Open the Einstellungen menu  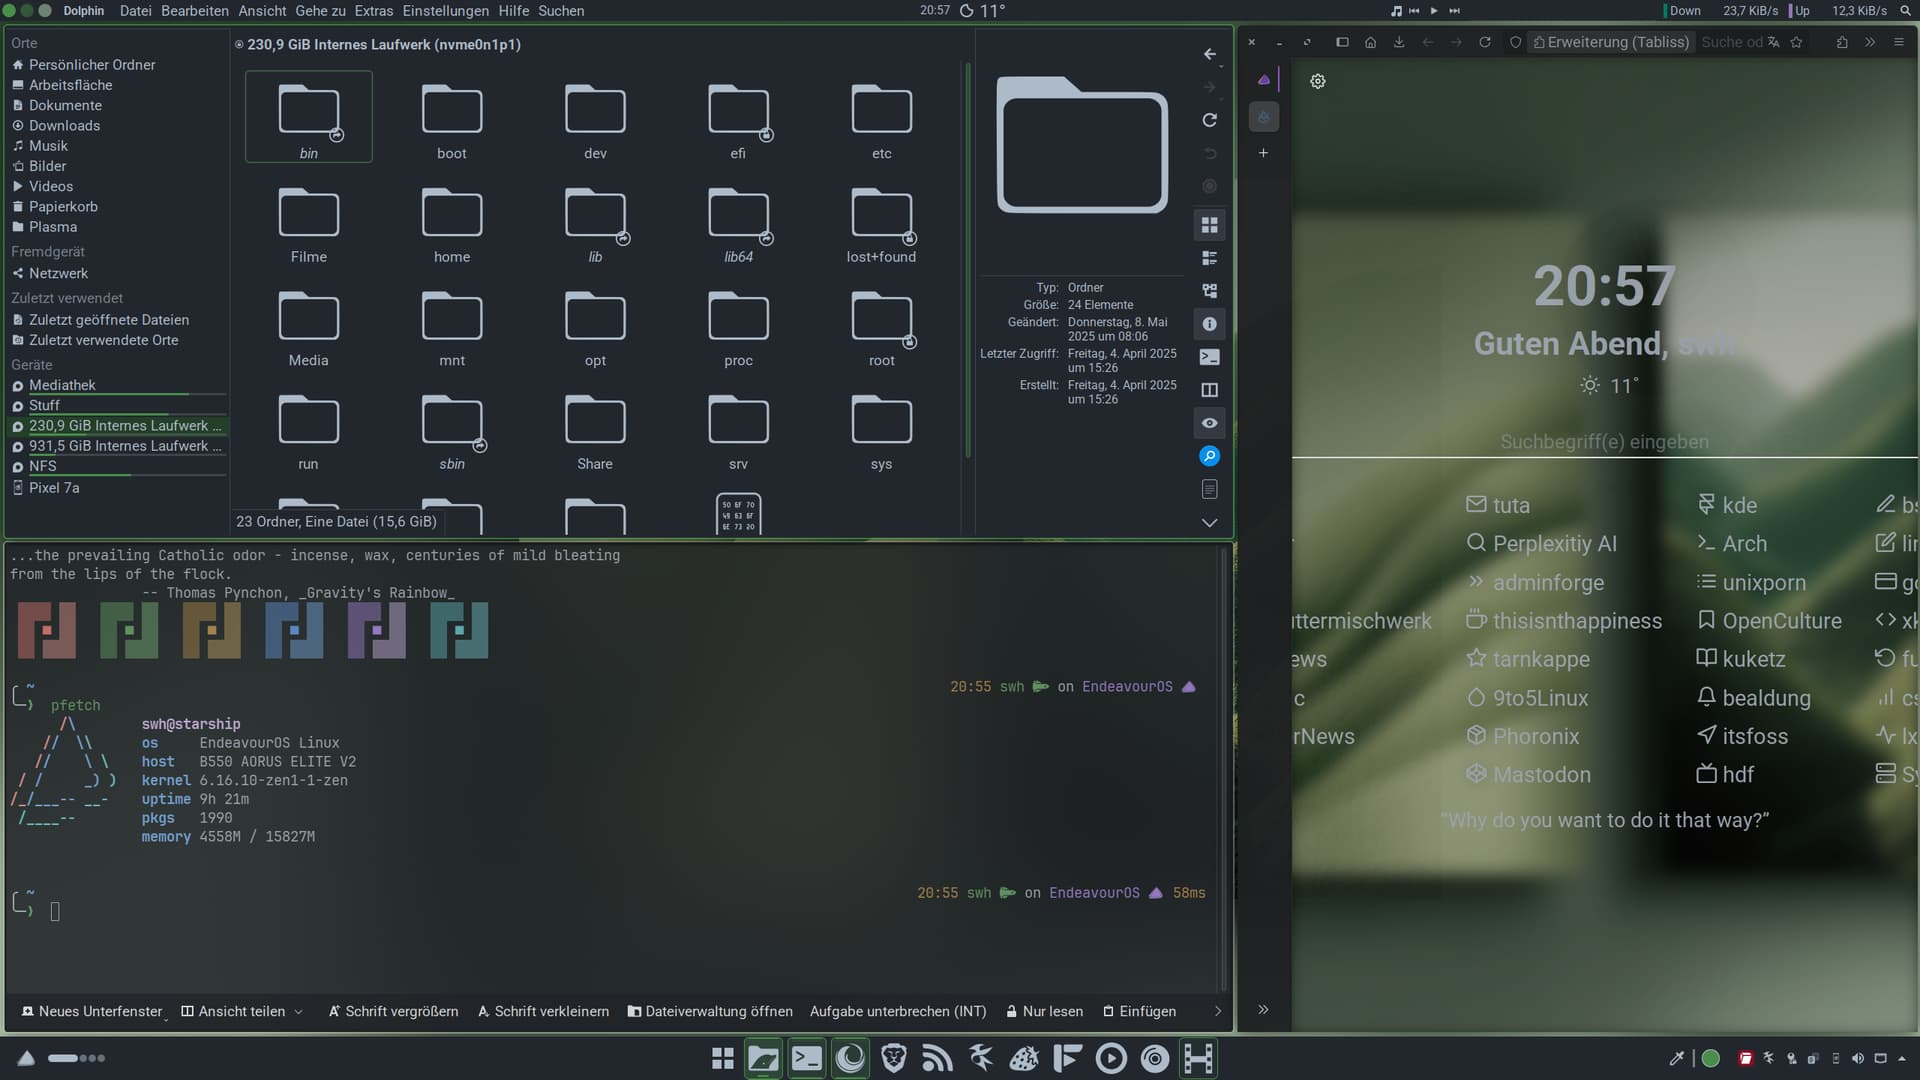(445, 11)
